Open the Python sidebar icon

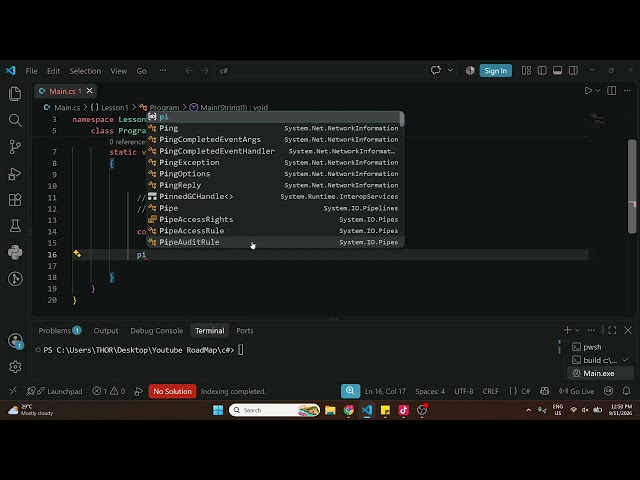pos(15,252)
